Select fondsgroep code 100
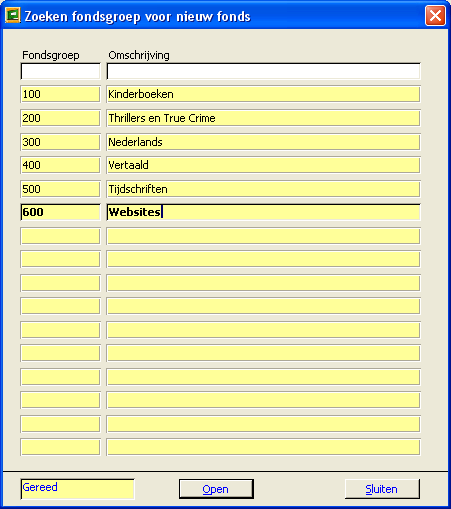 click(60, 94)
